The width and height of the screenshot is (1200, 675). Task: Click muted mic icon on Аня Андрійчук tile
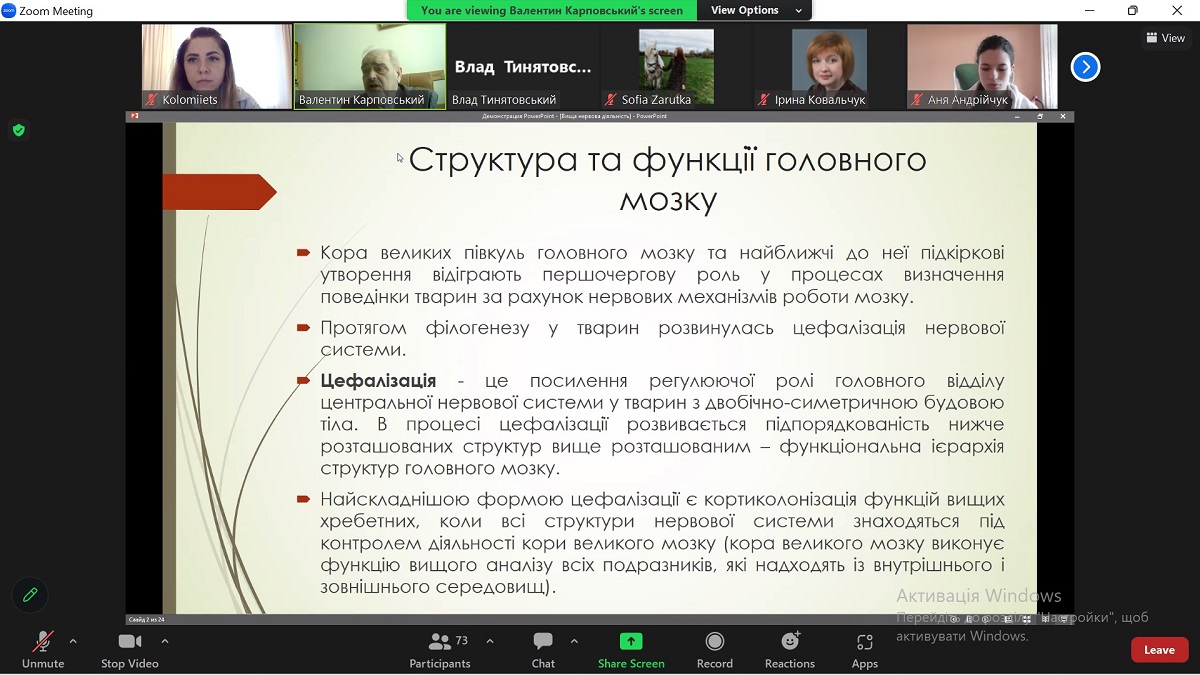click(x=917, y=100)
